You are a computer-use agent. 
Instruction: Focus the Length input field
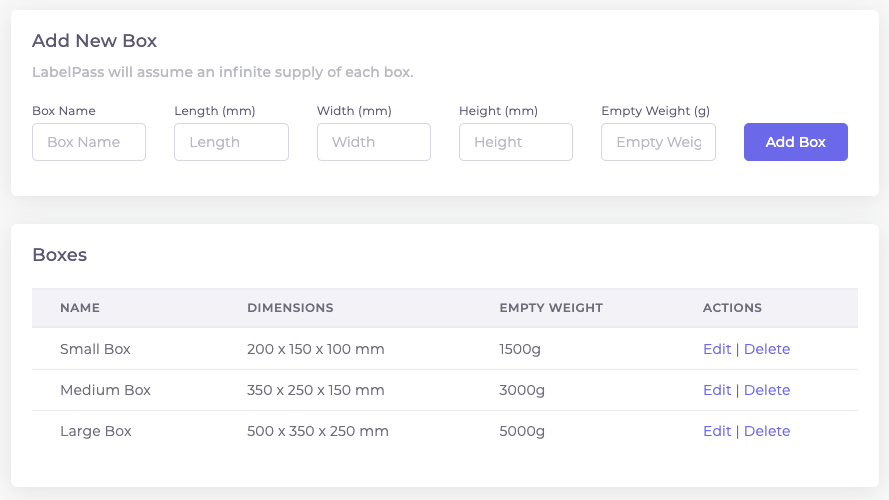tap(231, 142)
